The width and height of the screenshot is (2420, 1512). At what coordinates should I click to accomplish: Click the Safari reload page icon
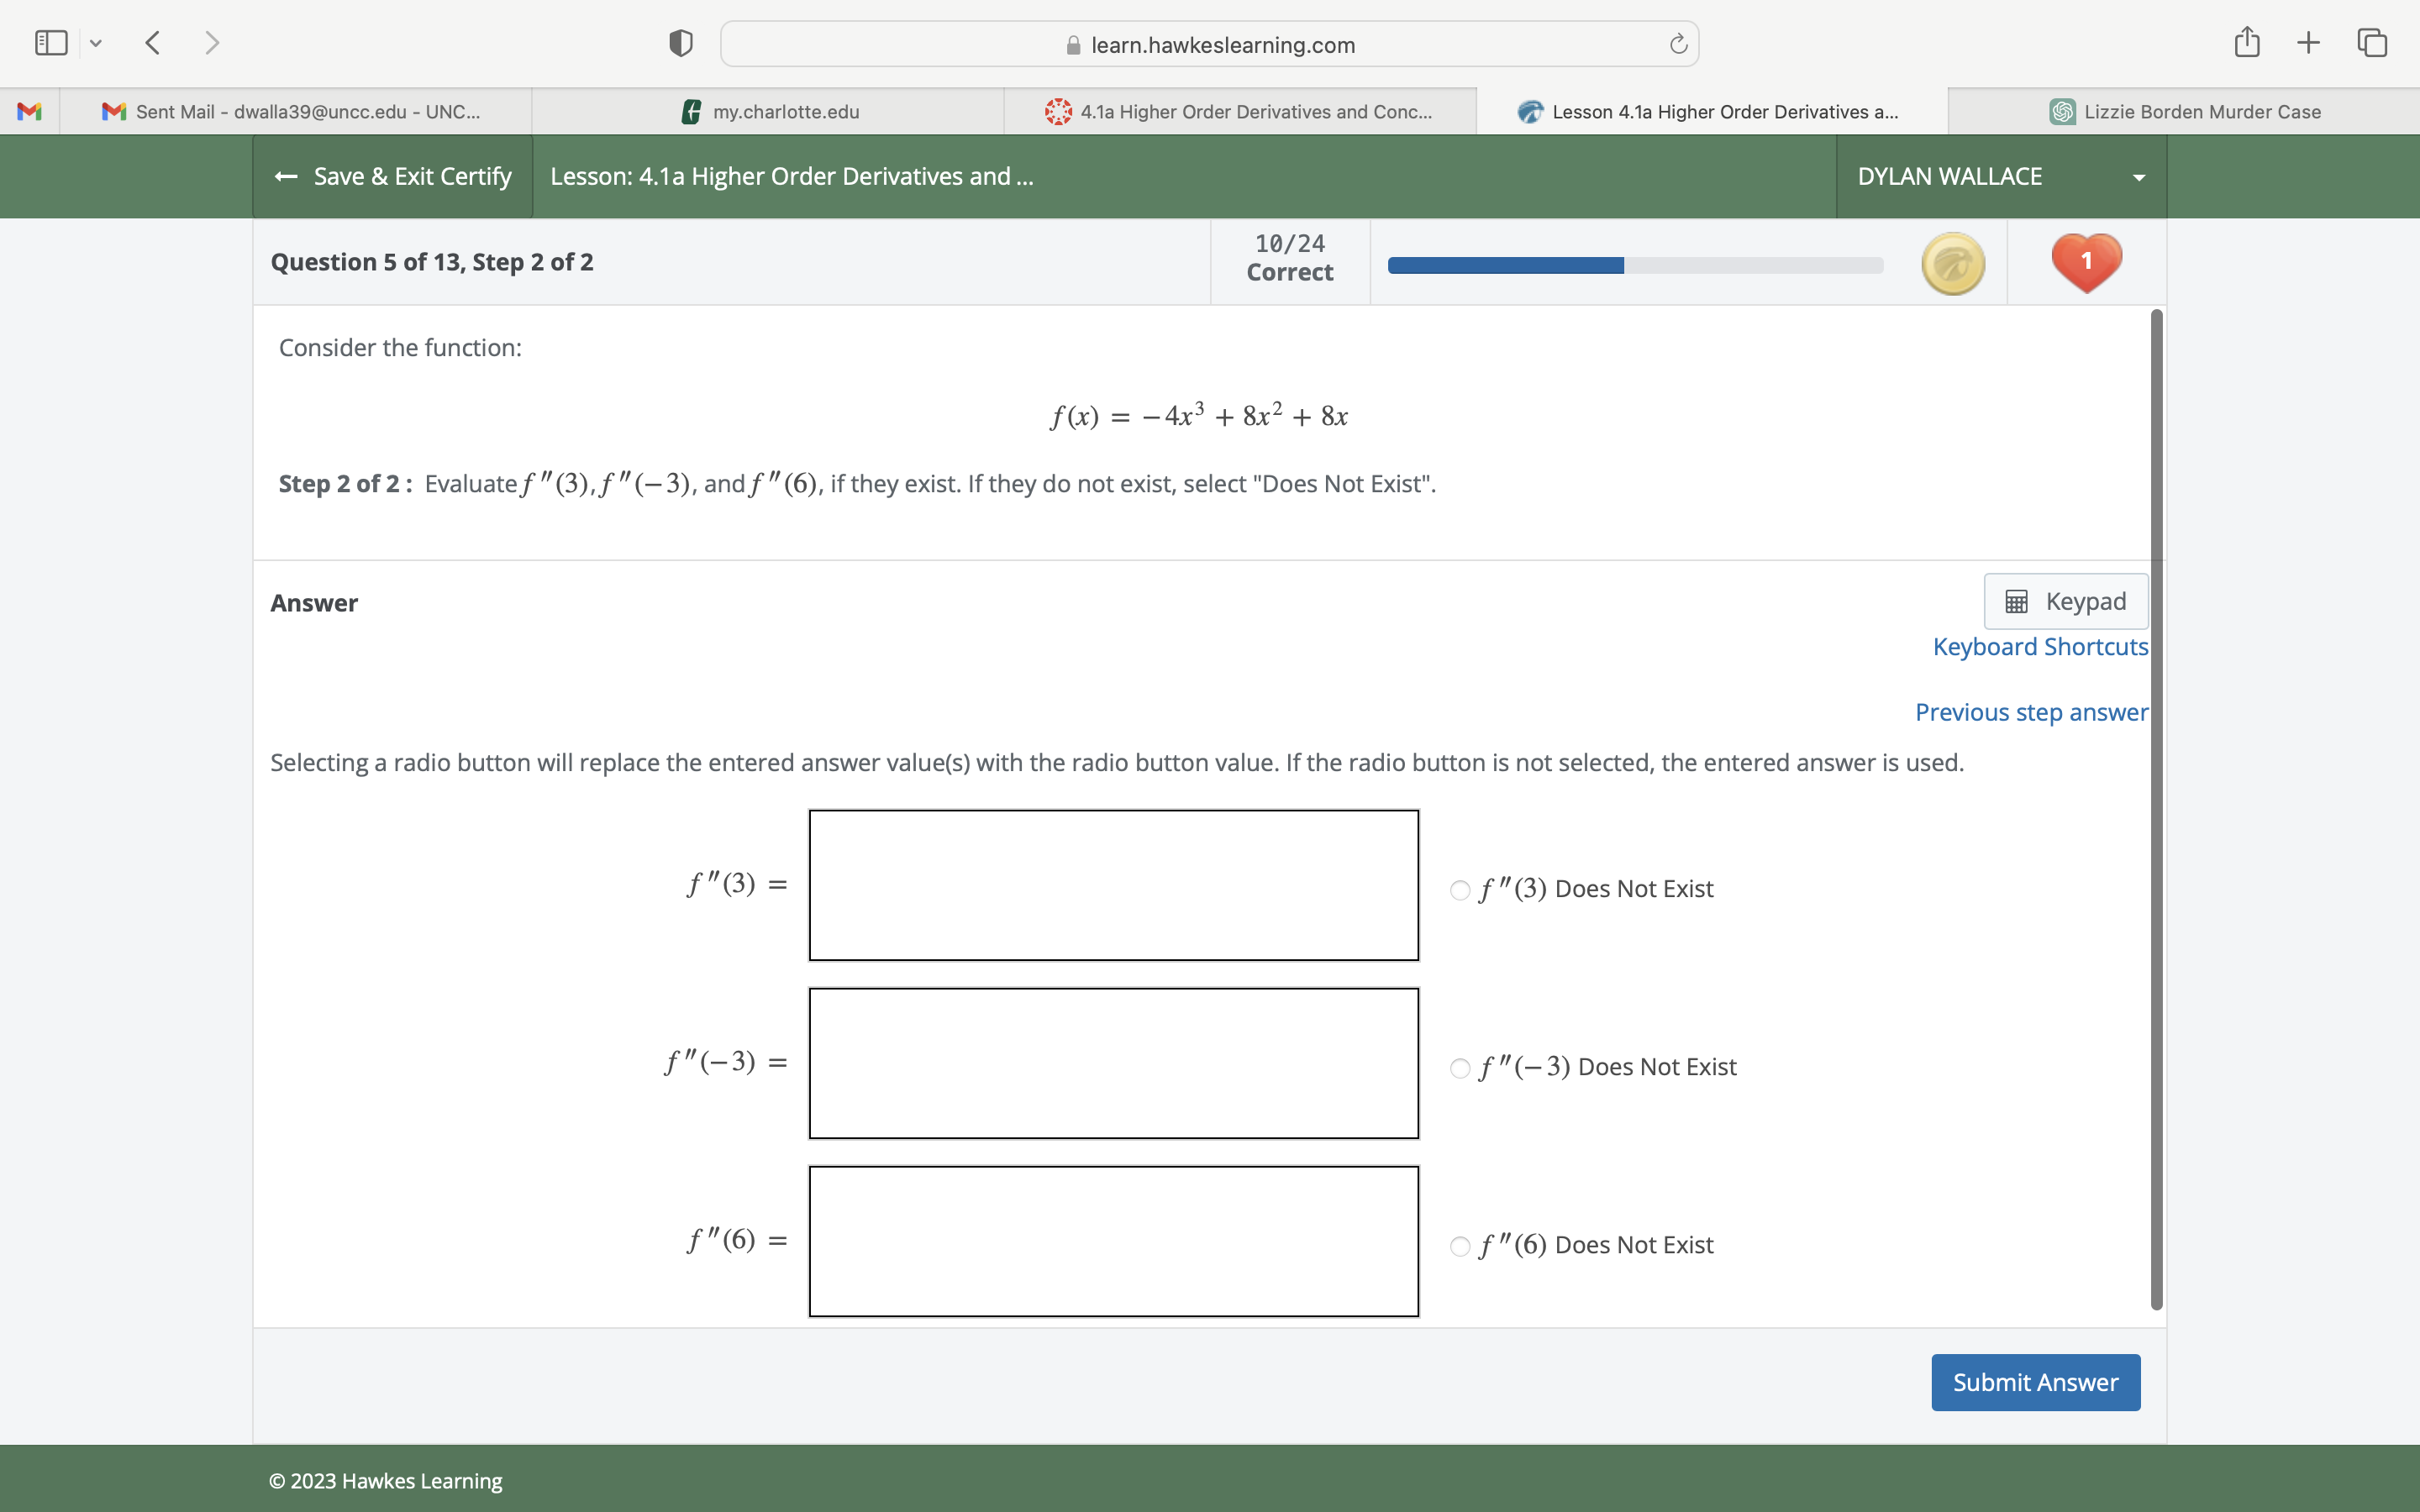click(1676, 43)
